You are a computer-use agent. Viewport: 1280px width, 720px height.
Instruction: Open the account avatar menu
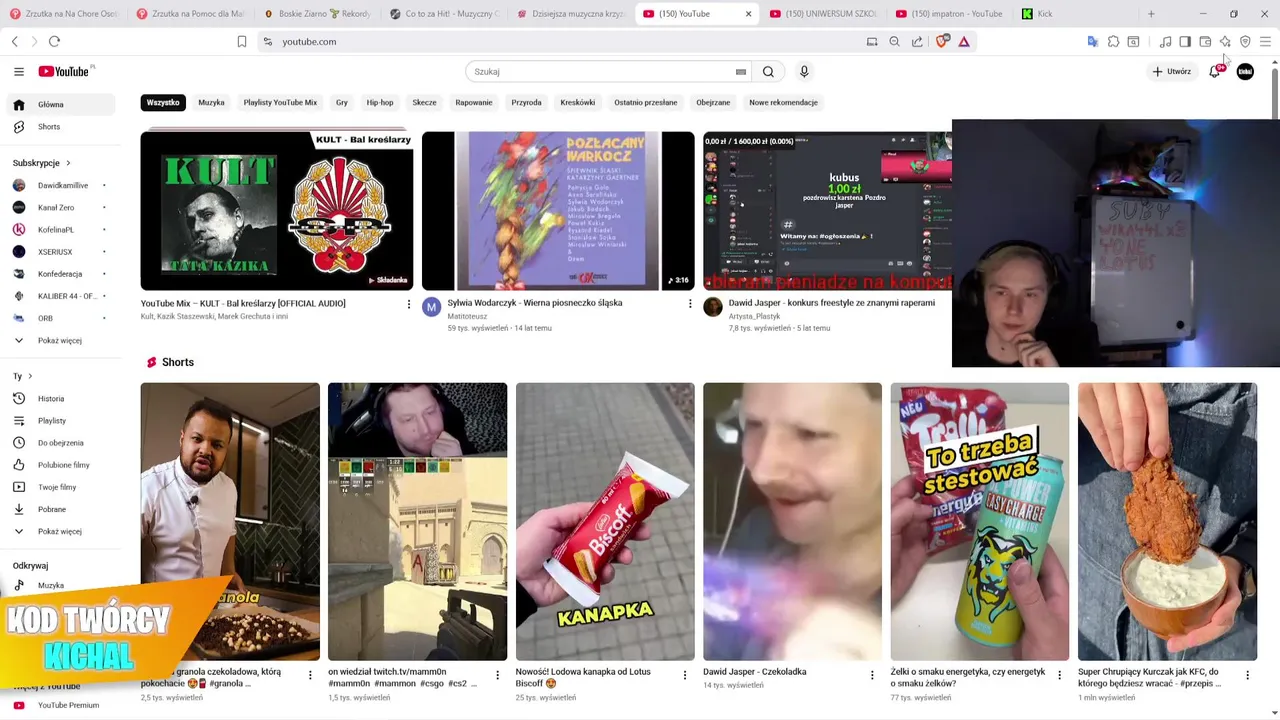click(1245, 71)
